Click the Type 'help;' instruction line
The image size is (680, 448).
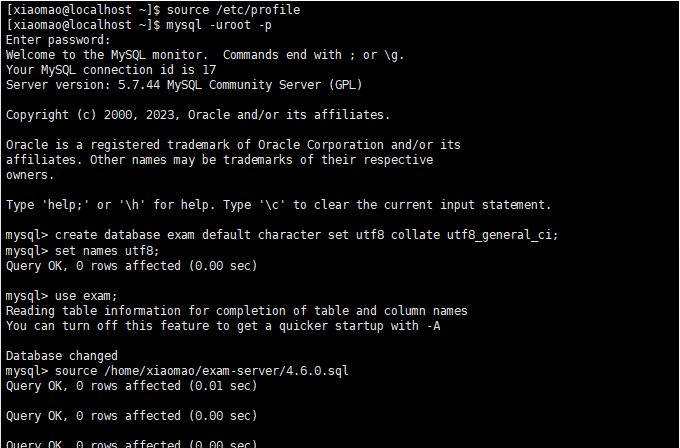click(278, 205)
